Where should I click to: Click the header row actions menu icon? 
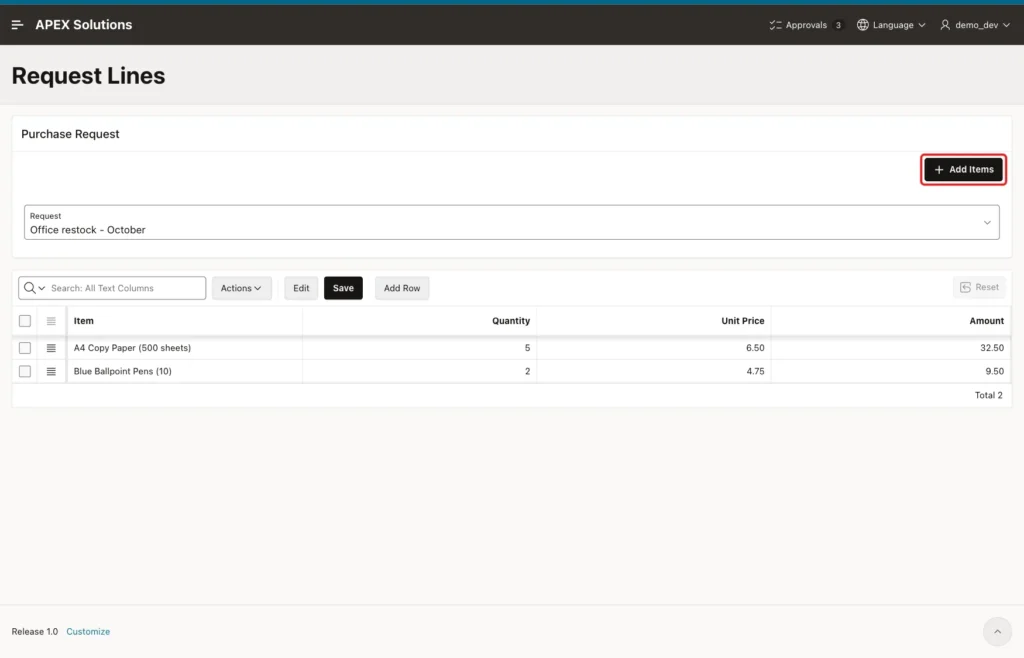coord(51,321)
